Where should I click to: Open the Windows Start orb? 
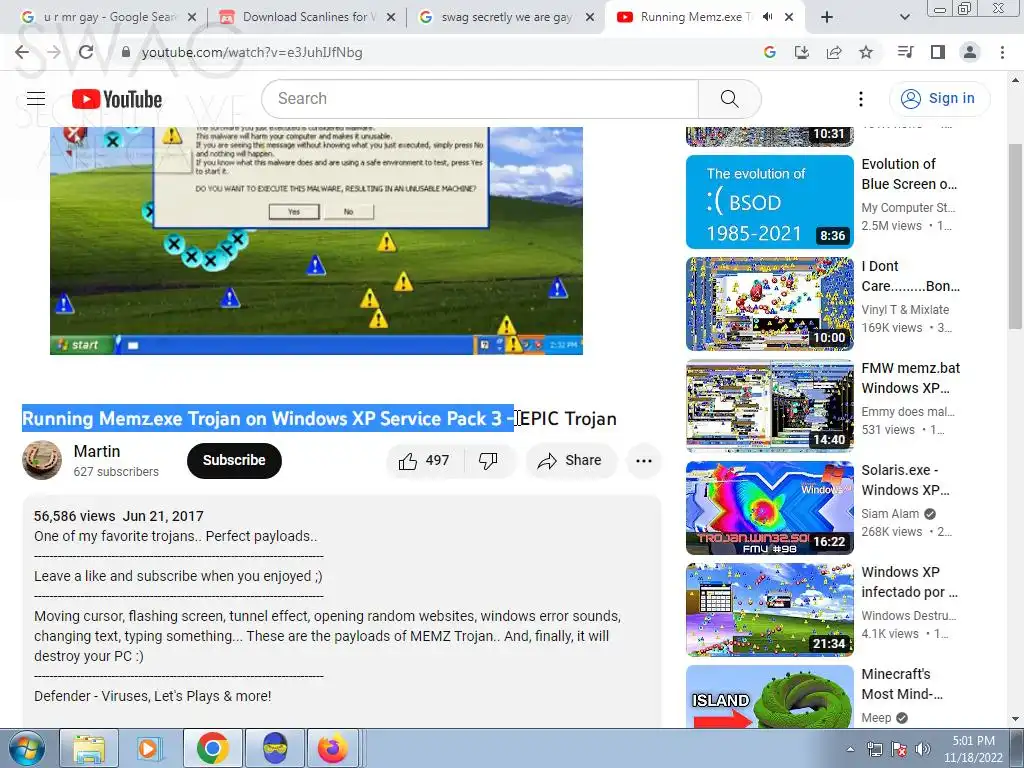tap(27, 748)
